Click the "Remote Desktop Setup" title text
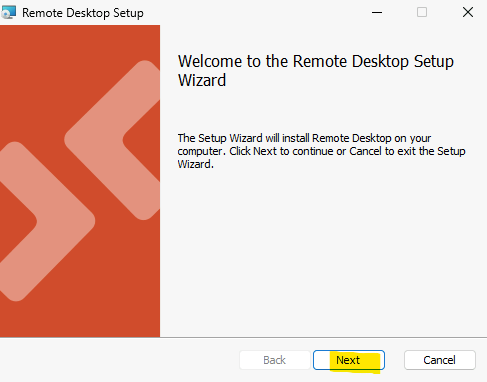Image resolution: width=487 pixels, height=382 pixels. 83,13
